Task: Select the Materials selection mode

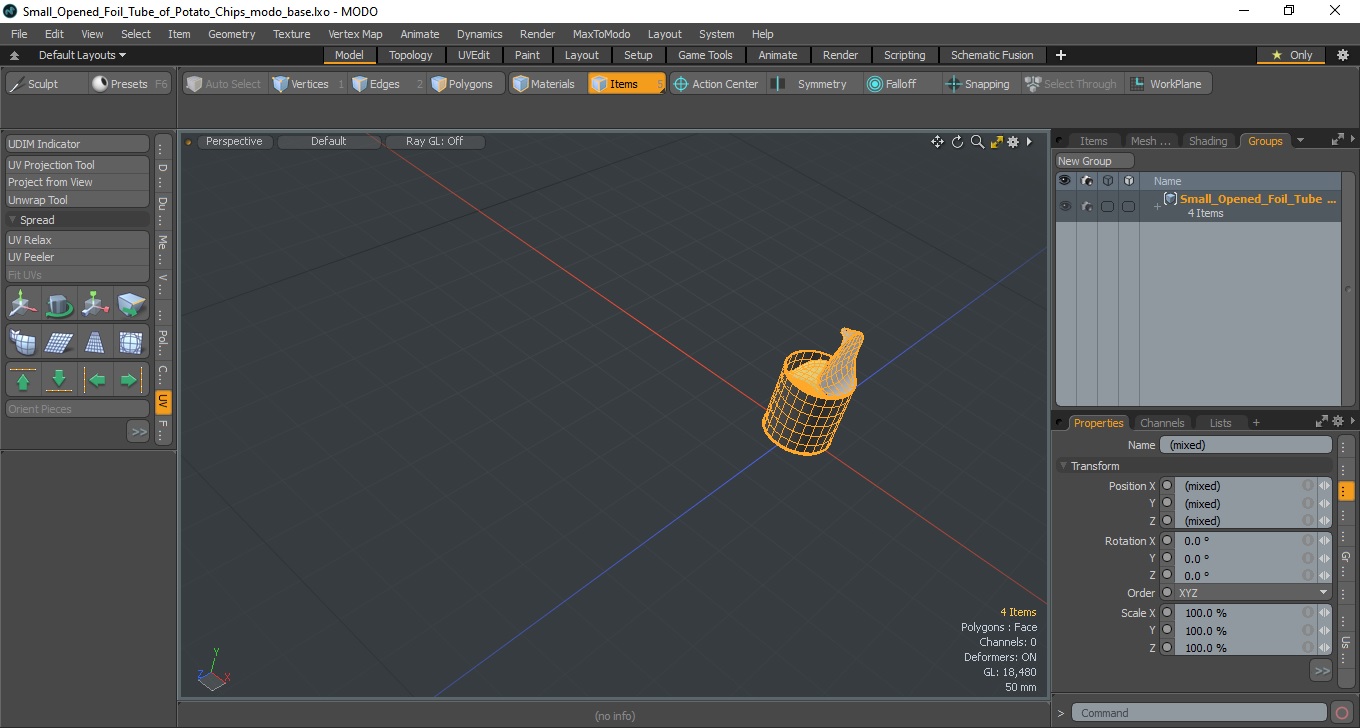Action: click(x=544, y=84)
